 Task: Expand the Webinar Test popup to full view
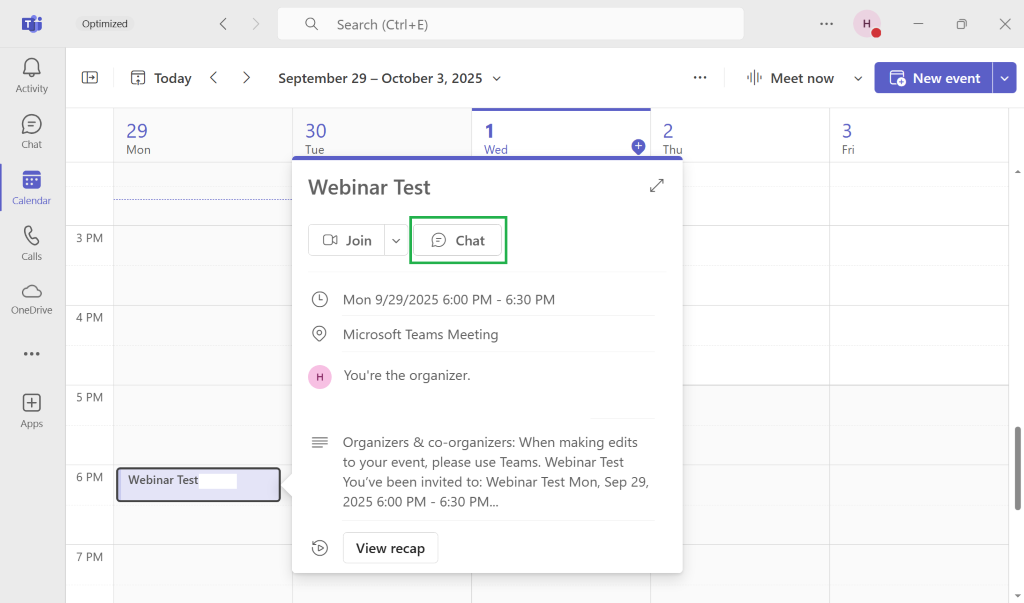(x=656, y=186)
